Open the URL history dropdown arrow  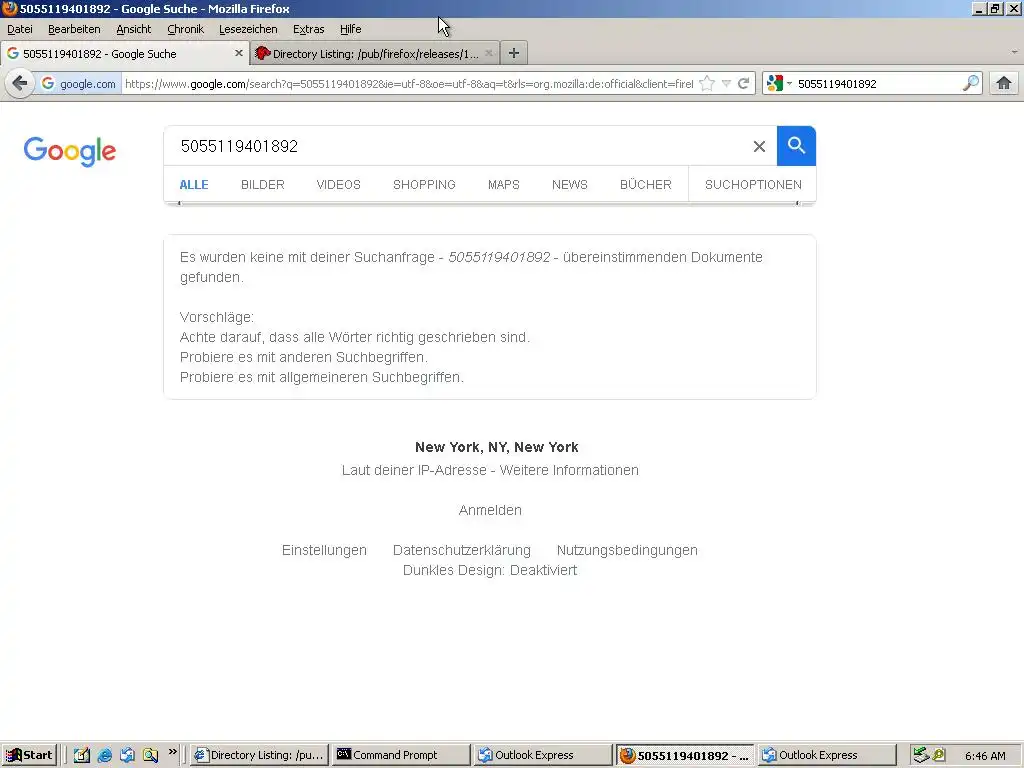point(726,84)
